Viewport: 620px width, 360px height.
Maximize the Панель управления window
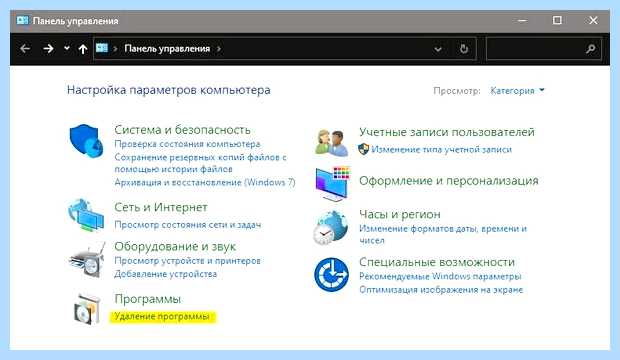pos(557,20)
